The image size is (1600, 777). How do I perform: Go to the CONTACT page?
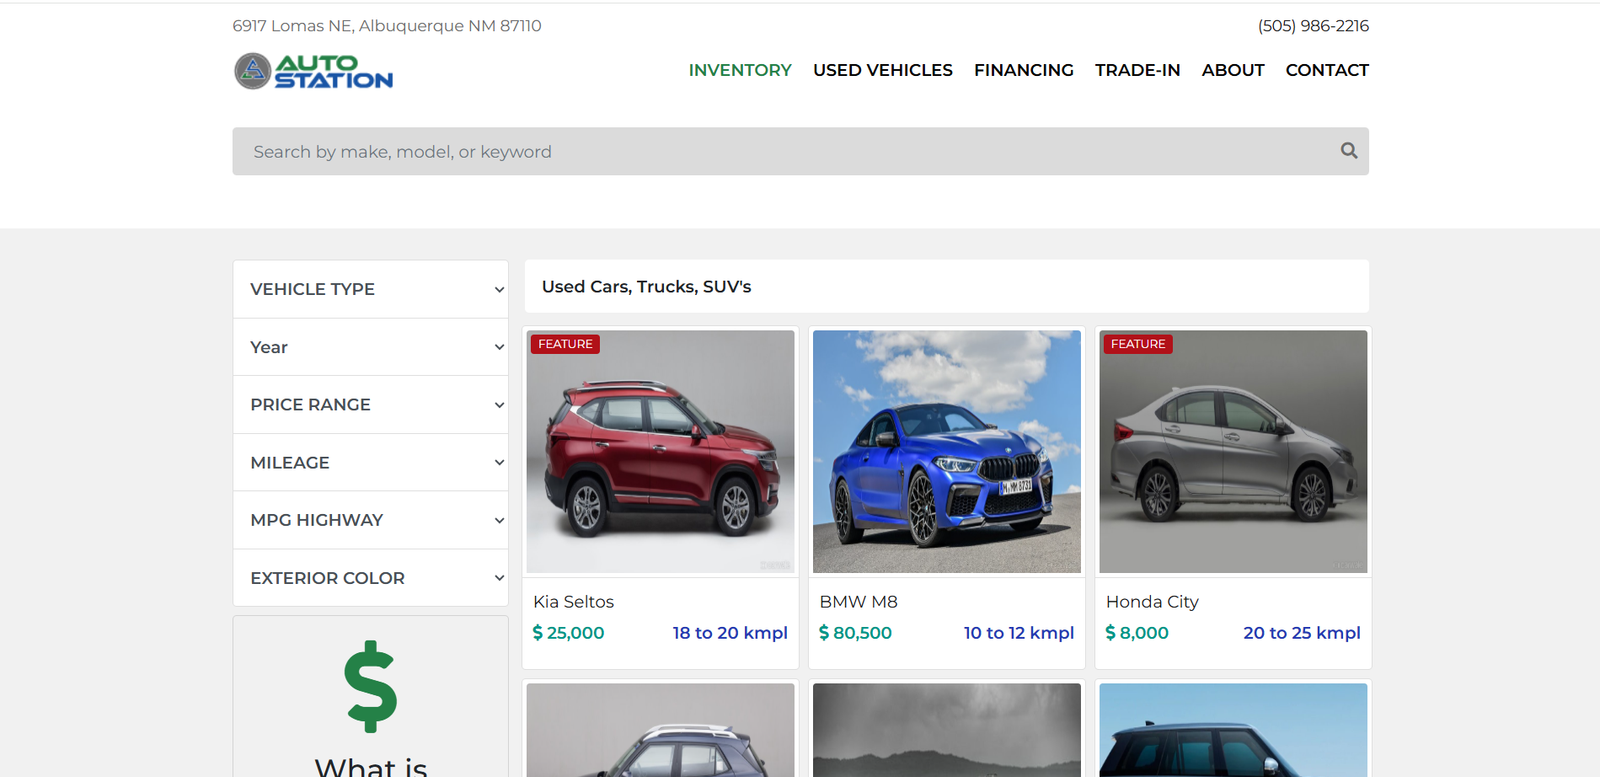(x=1327, y=70)
